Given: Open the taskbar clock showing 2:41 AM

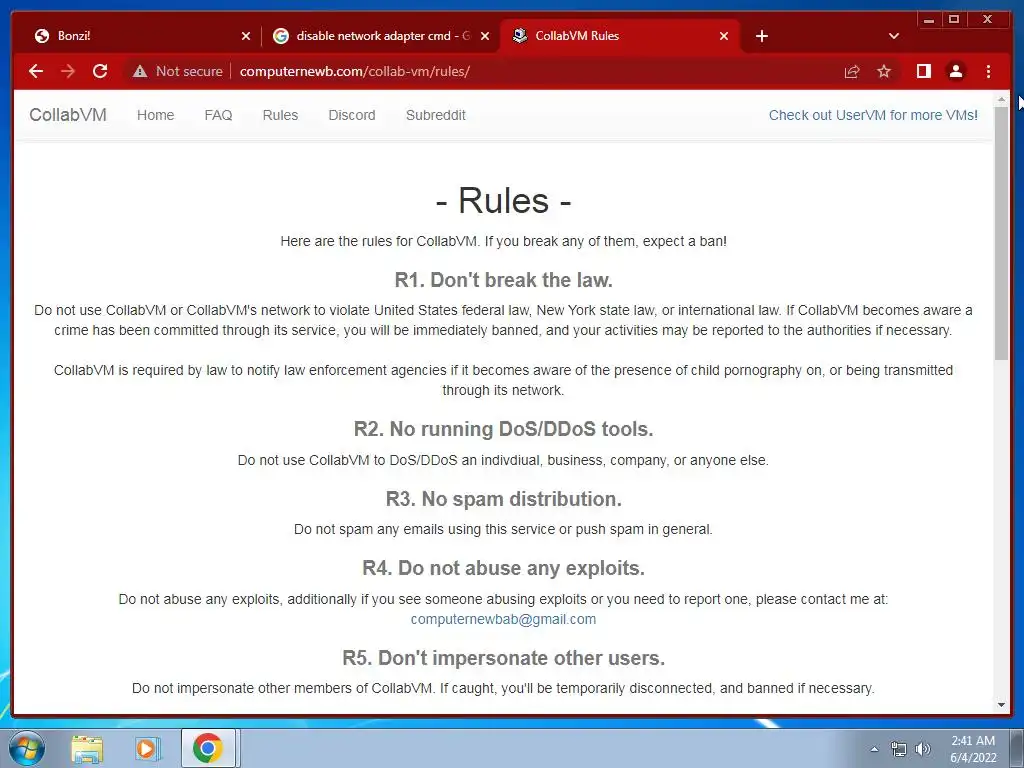Looking at the screenshot, I should [x=973, y=749].
